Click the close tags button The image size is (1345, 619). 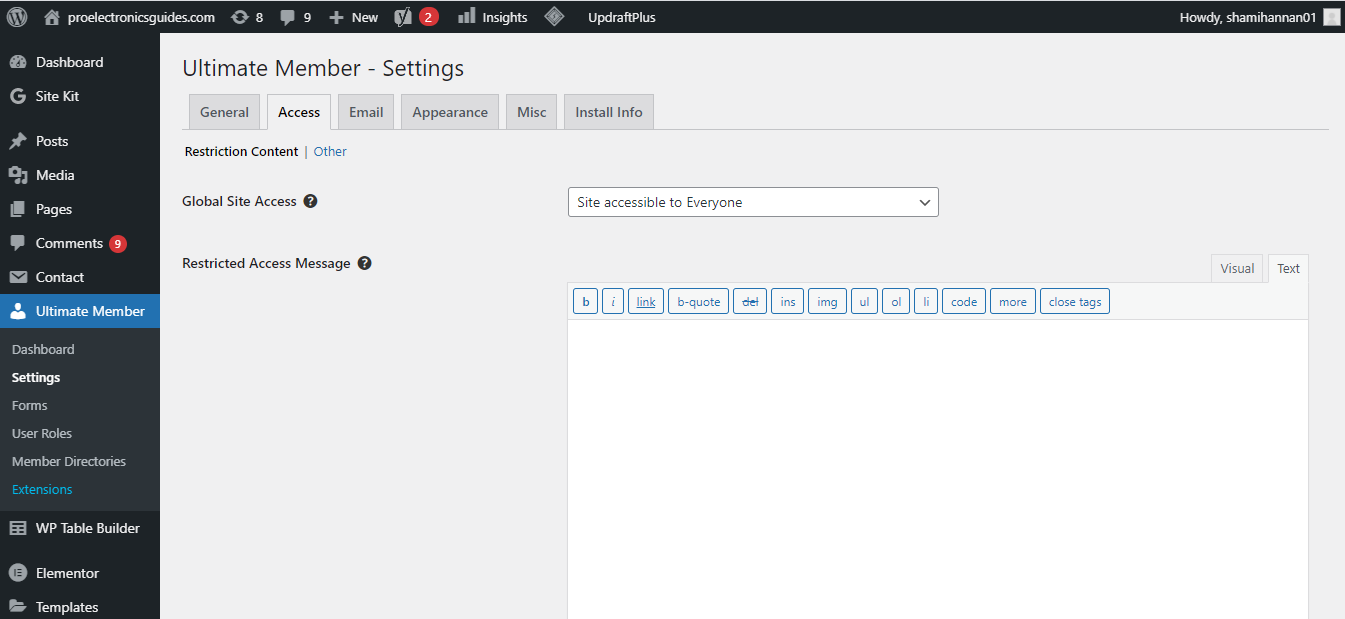pyautogui.click(x=1075, y=301)
